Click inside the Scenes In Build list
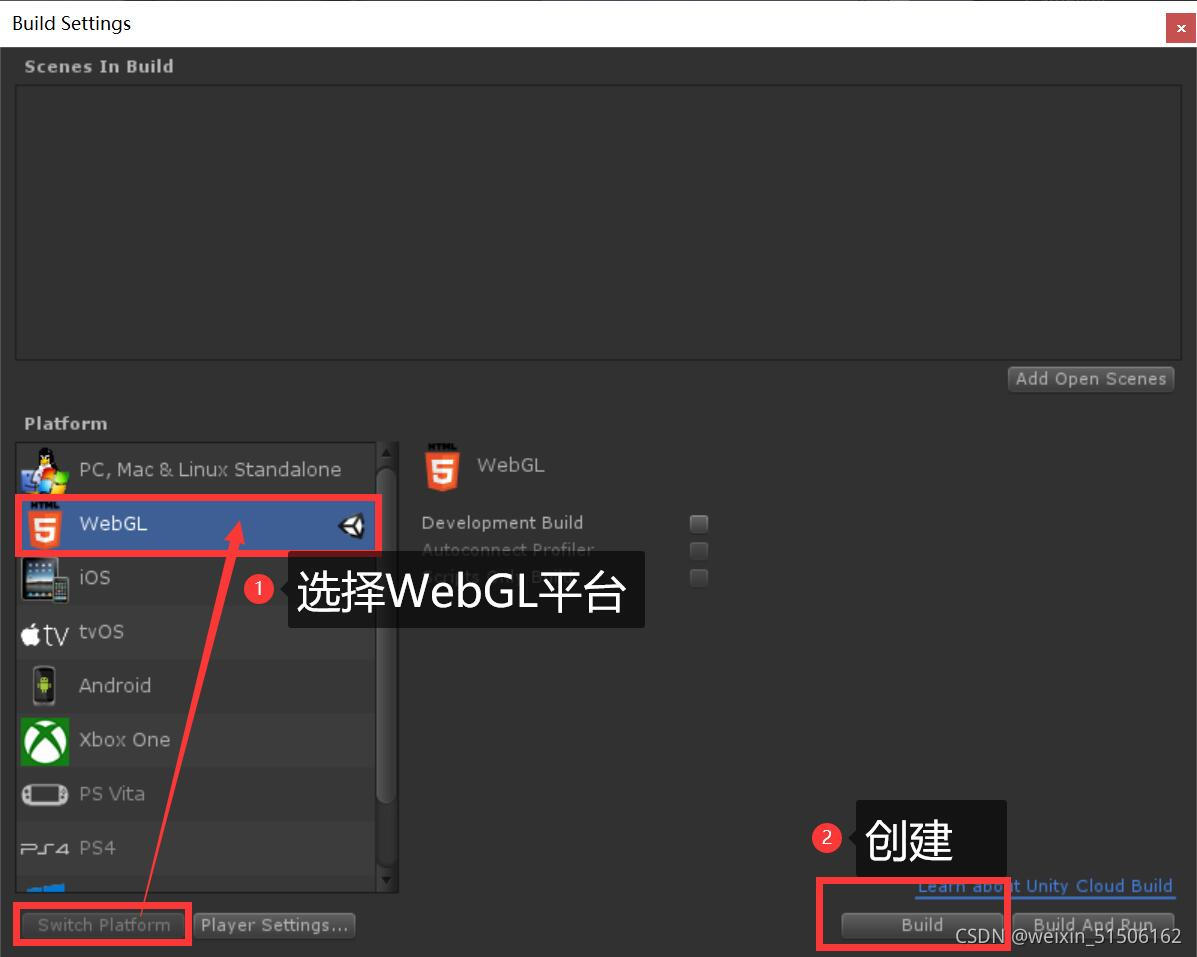 pyautogui.click(x=598, y=222)
